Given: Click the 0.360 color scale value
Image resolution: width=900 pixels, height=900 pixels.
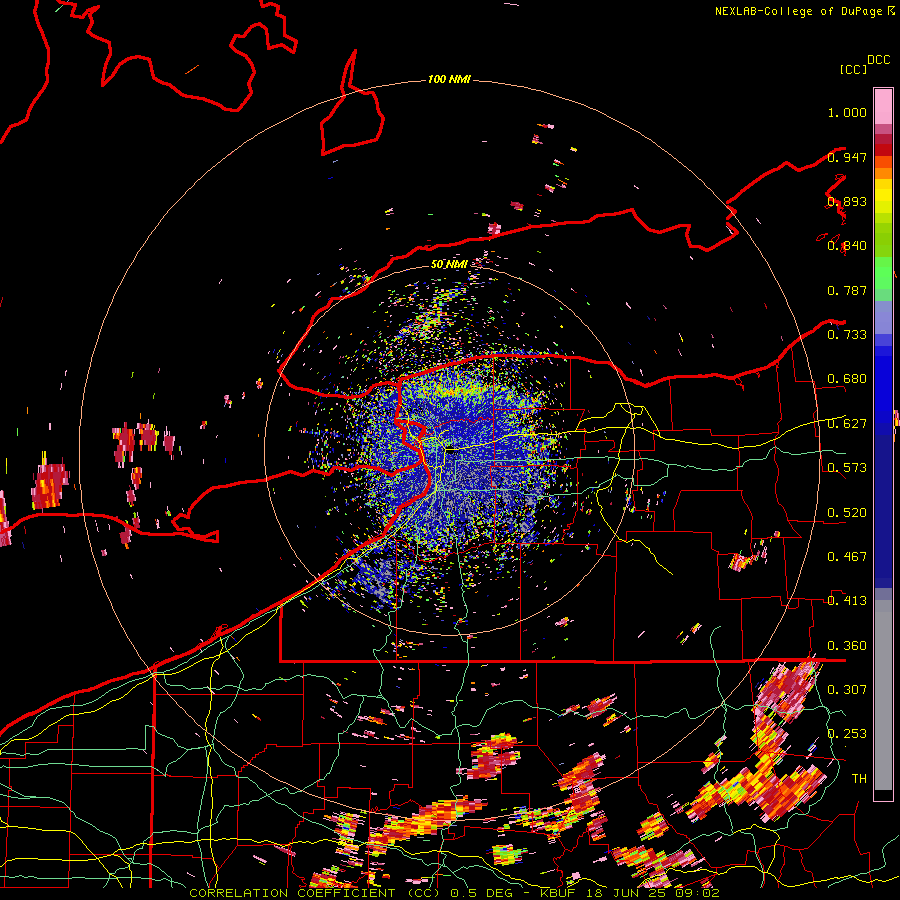Looking at the screenshot, I should click(847, 646).
